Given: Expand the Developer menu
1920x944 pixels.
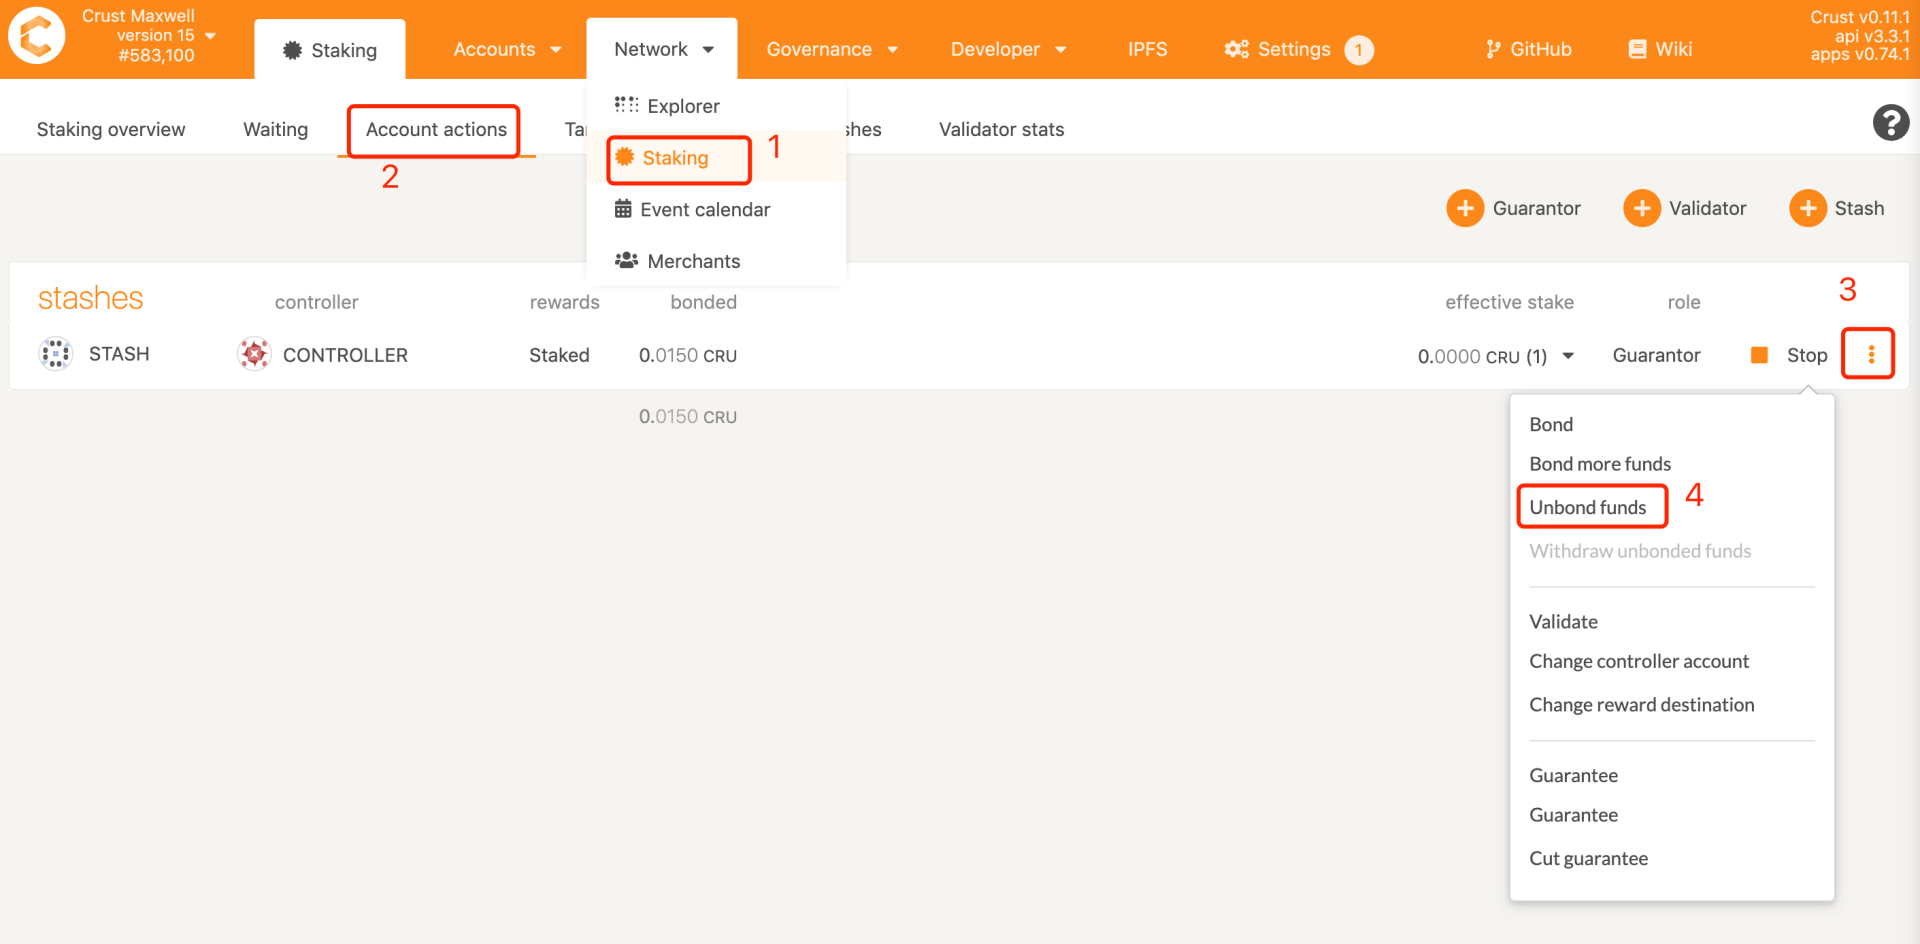Looking at the screenshot, I should click(1008, 49).
